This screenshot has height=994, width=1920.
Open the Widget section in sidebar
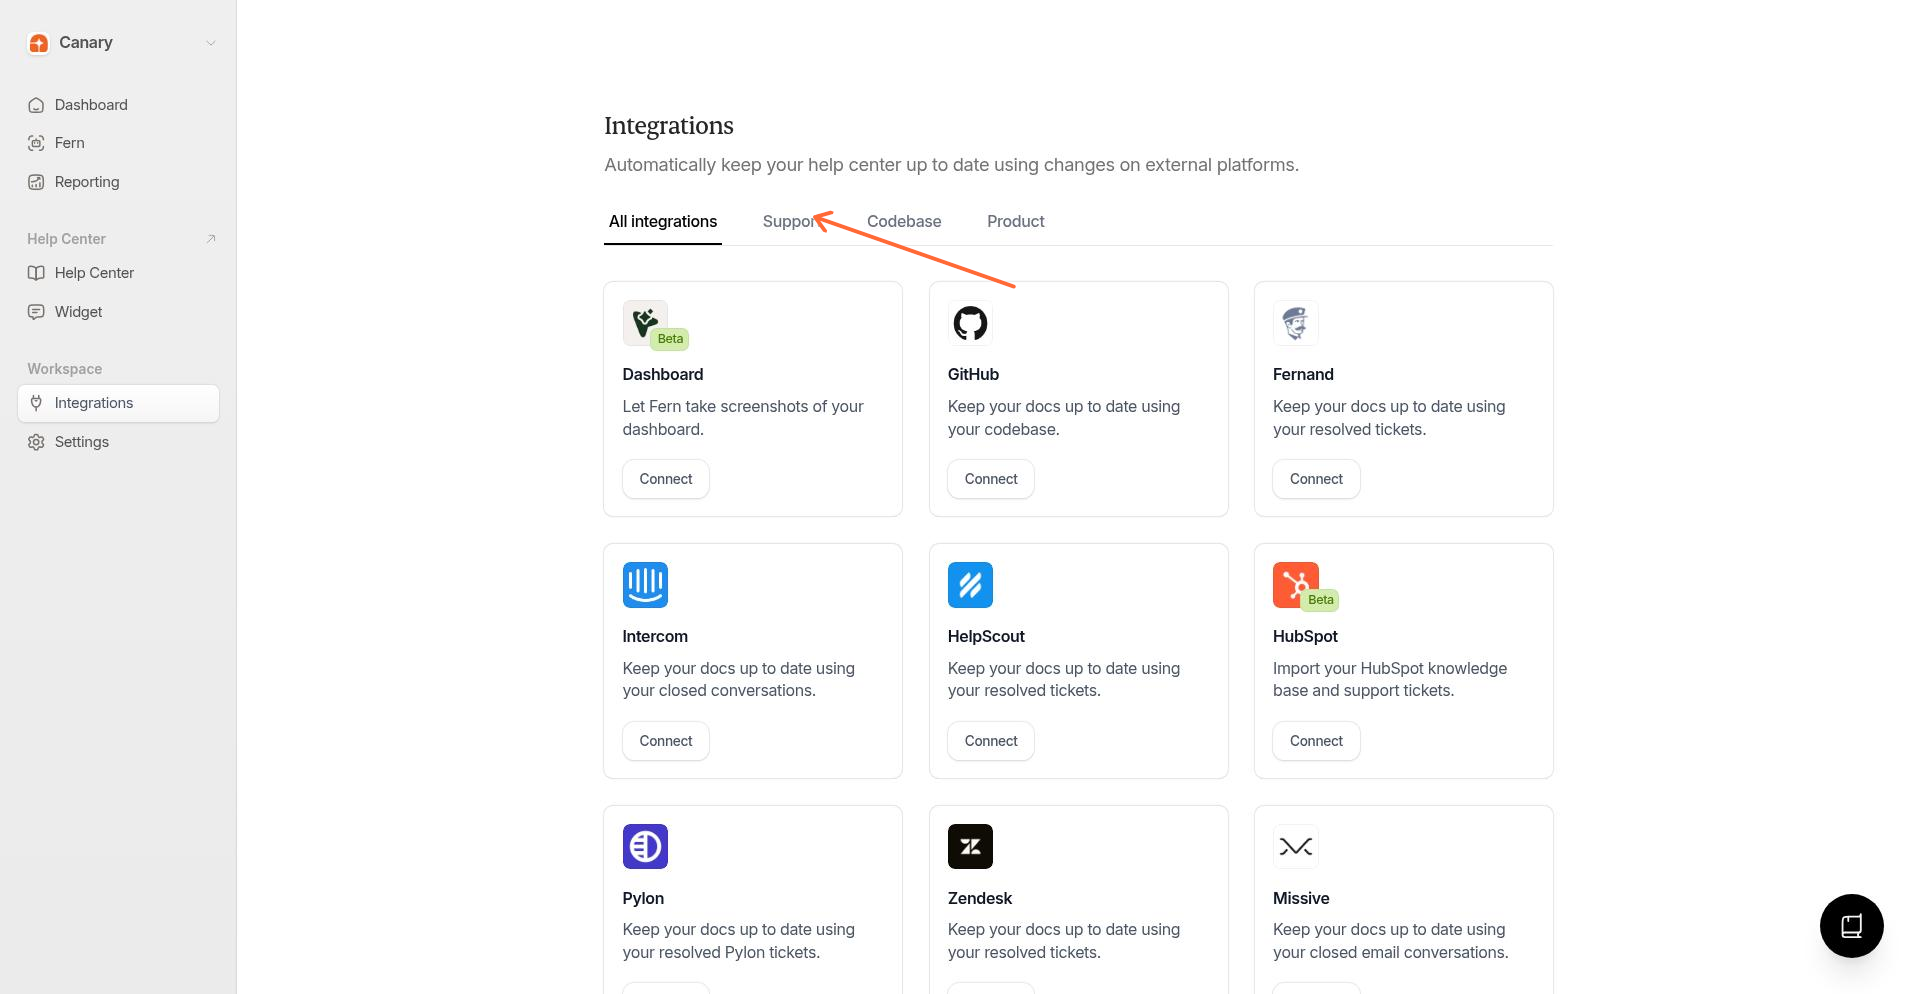(78, 311)
